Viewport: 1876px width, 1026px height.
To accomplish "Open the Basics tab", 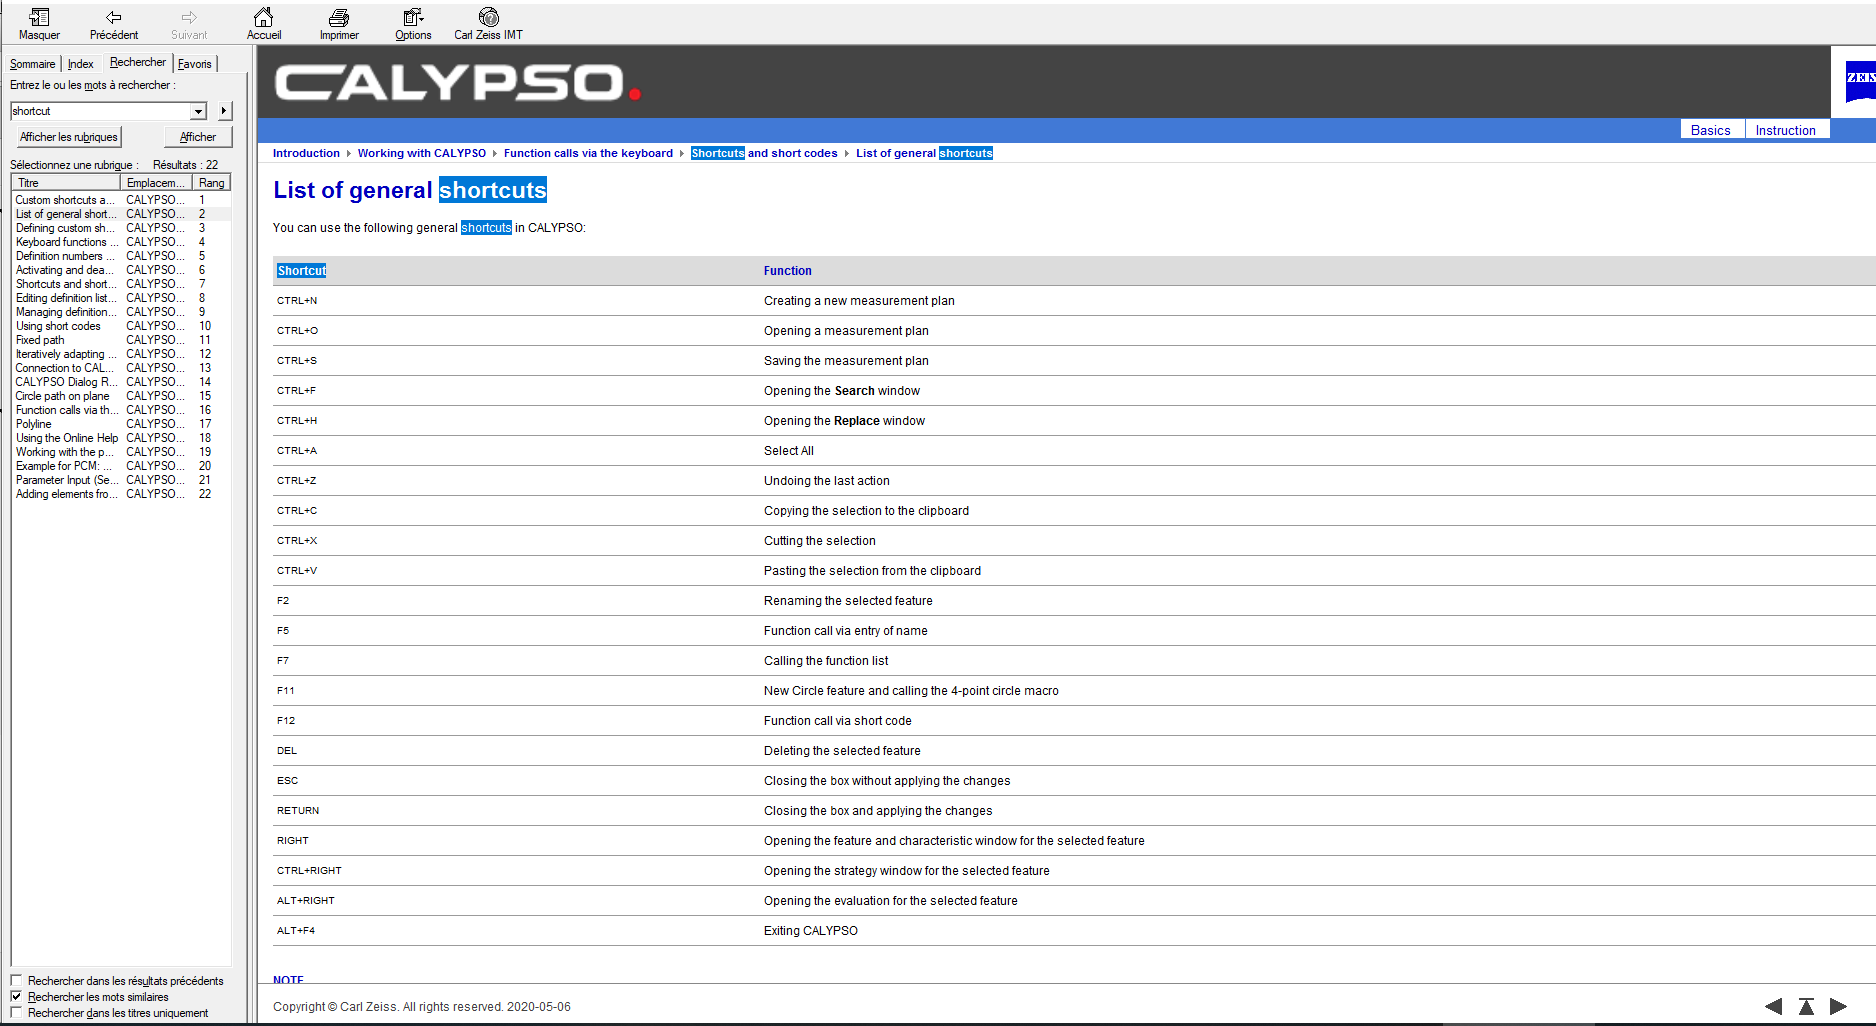I will [1711, 130].
